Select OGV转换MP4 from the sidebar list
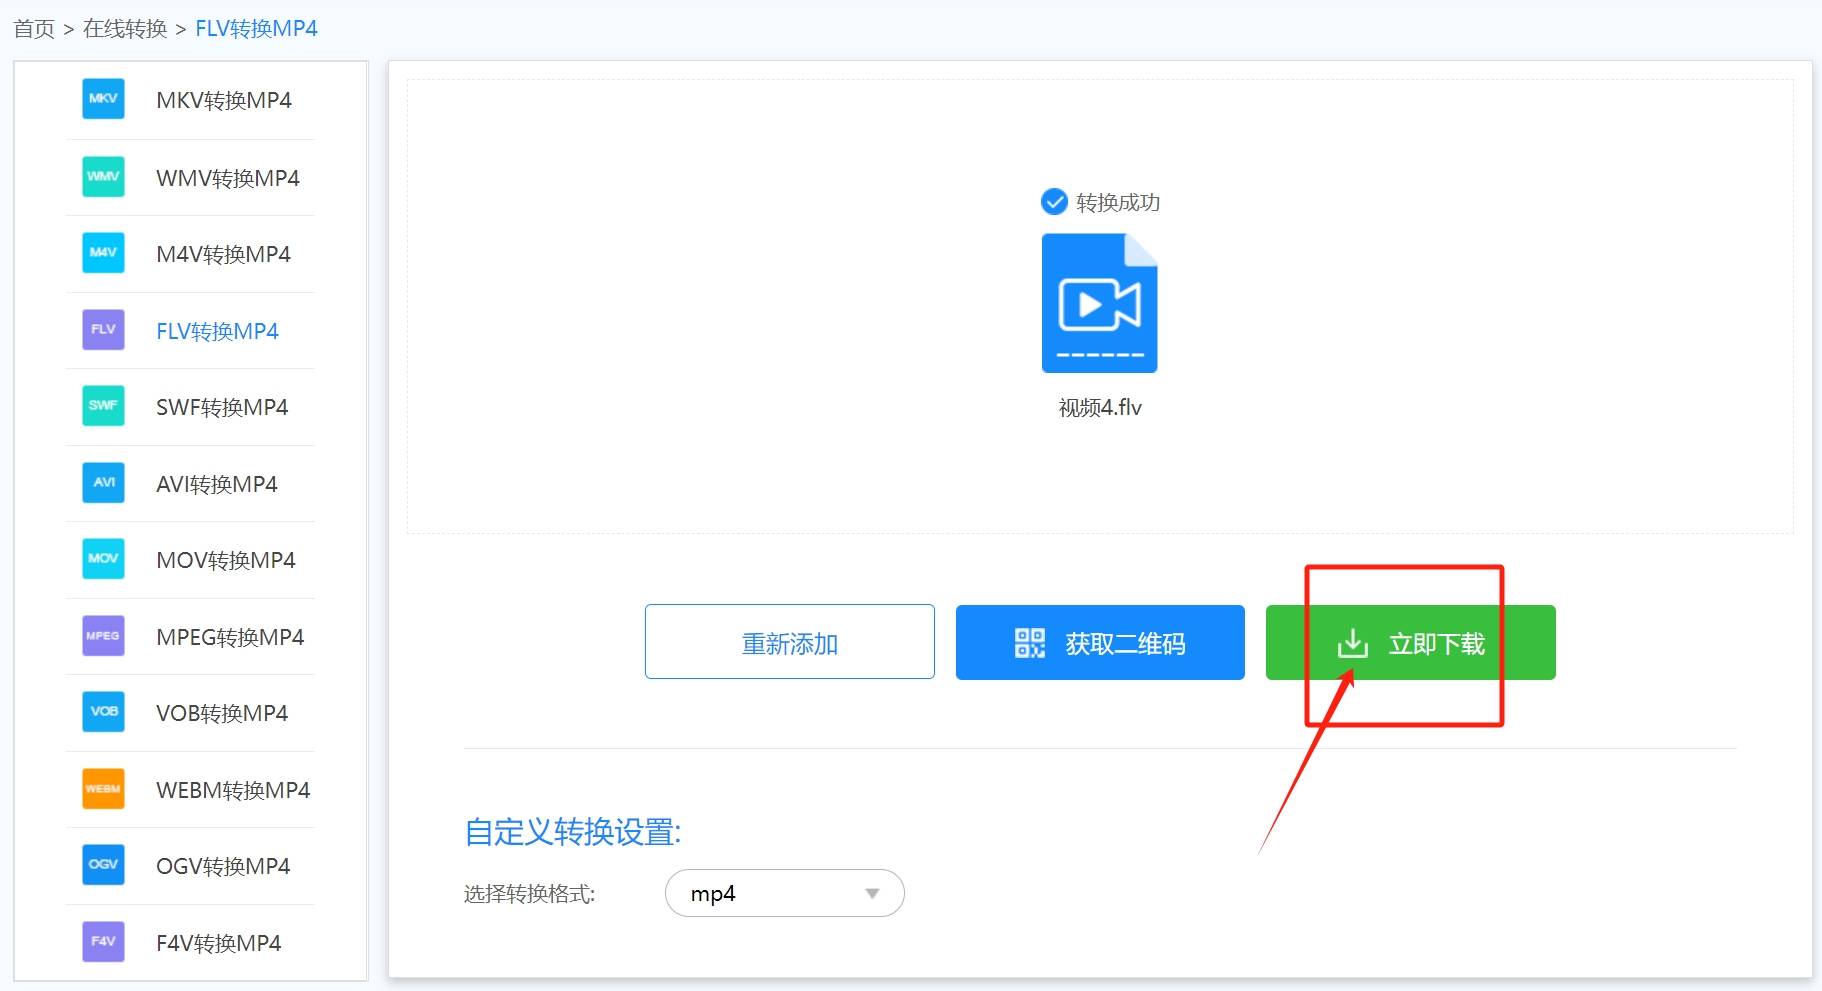Viewport: 1822px width, 991px height. (x=102, y=864)
